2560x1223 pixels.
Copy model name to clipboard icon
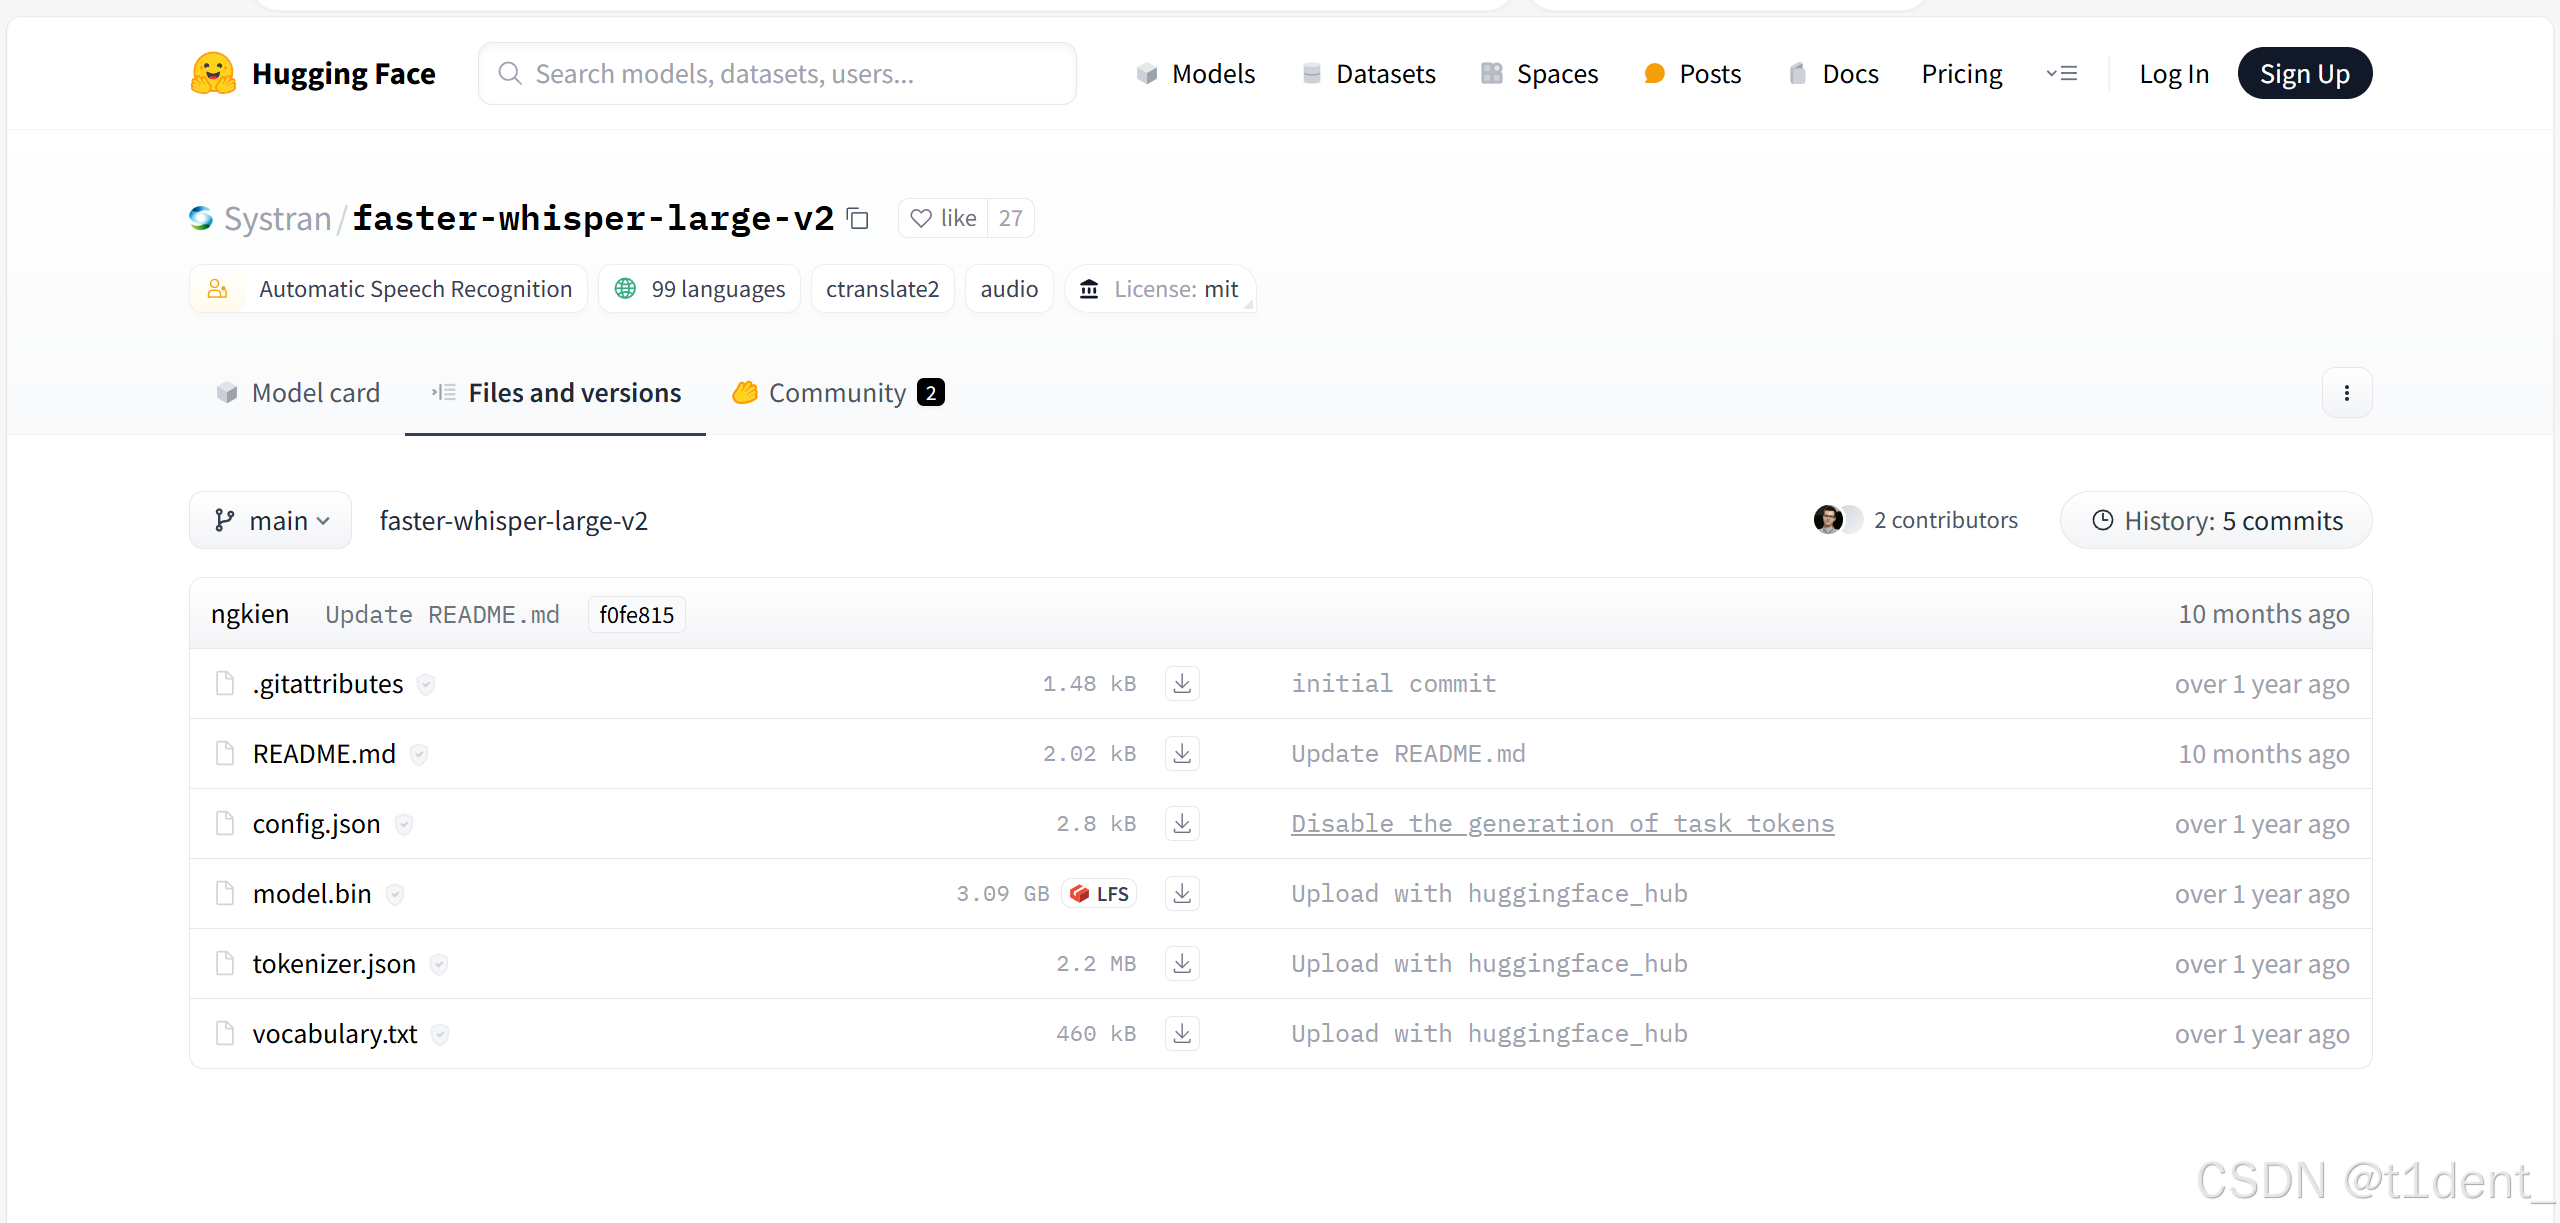pos(858,218)
